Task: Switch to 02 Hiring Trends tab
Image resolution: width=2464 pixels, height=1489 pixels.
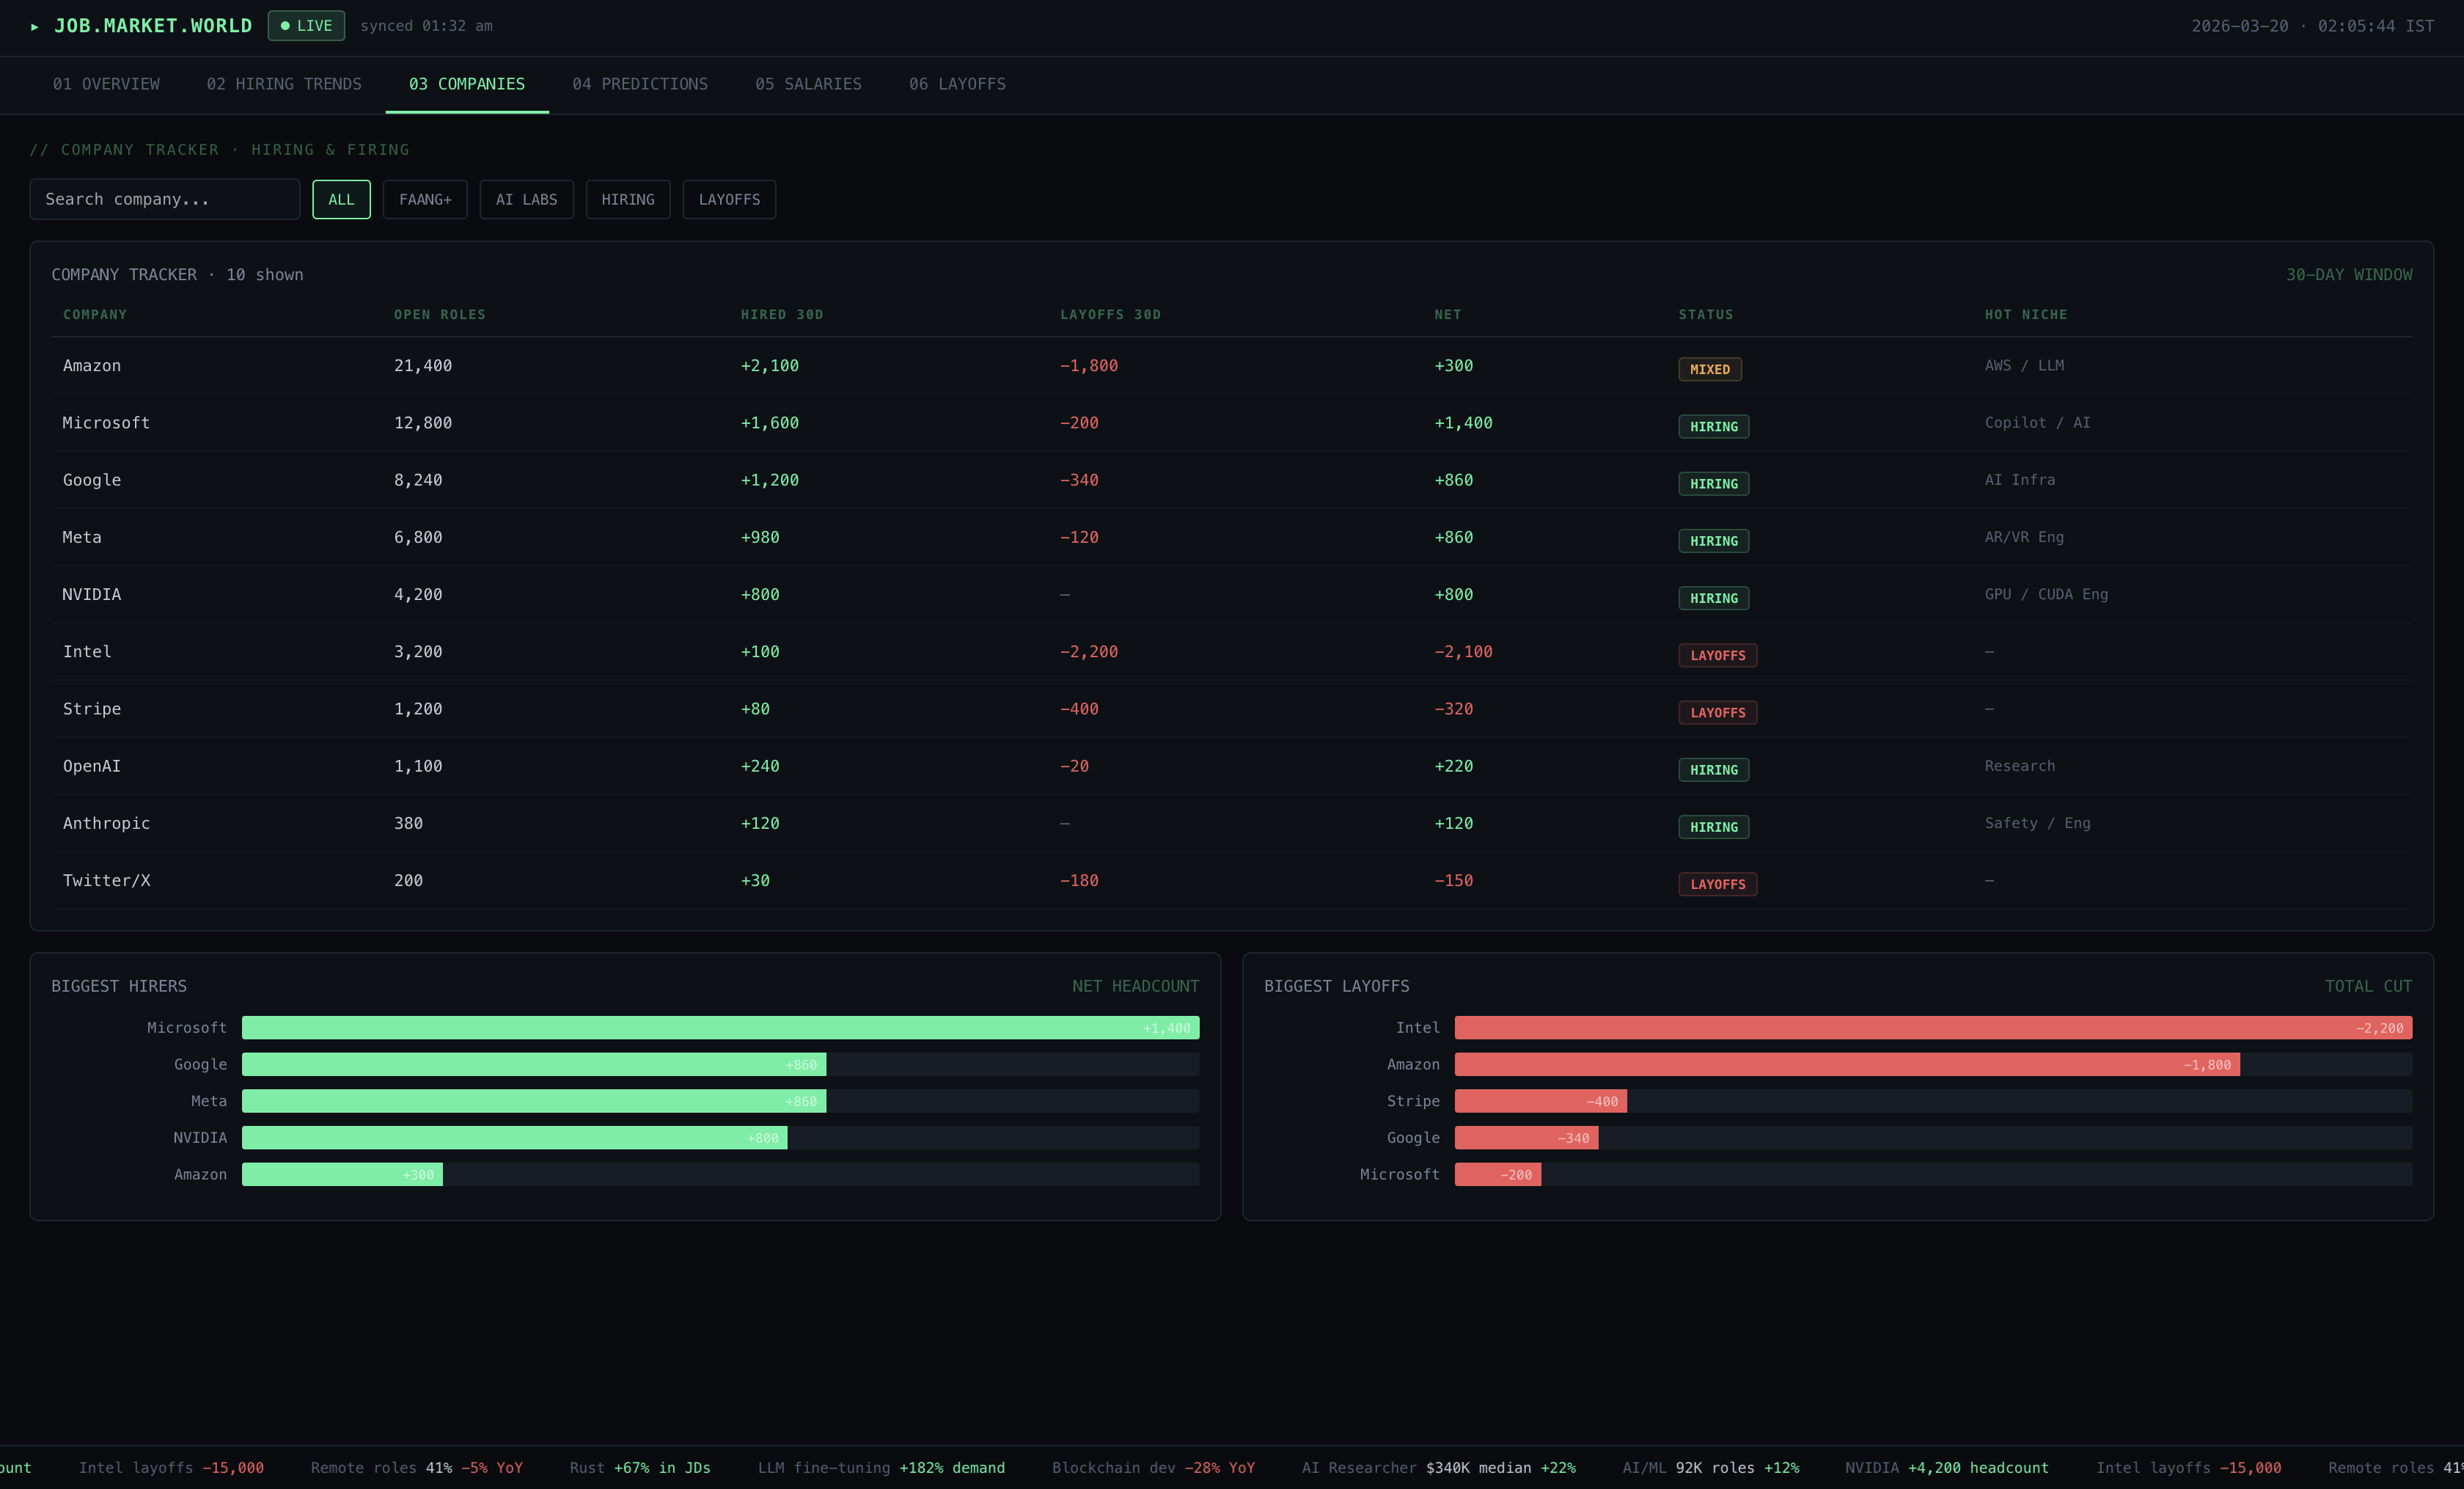Action: (x=284, y=84)
